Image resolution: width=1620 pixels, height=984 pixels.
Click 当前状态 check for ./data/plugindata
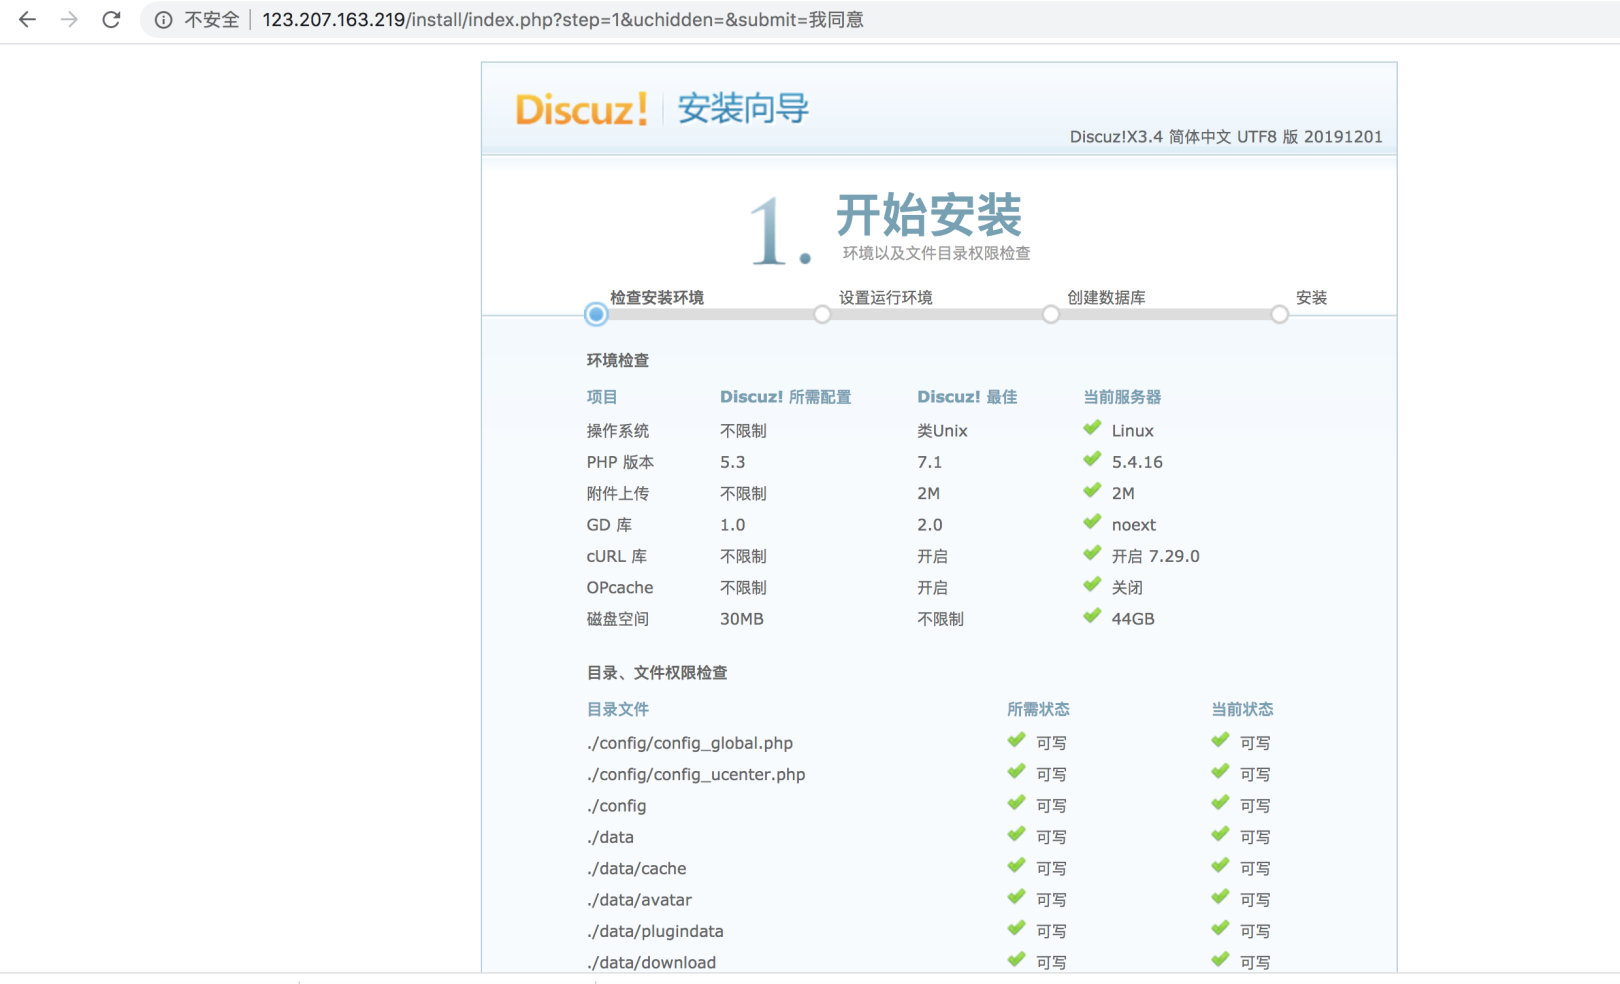[1220, 928]
